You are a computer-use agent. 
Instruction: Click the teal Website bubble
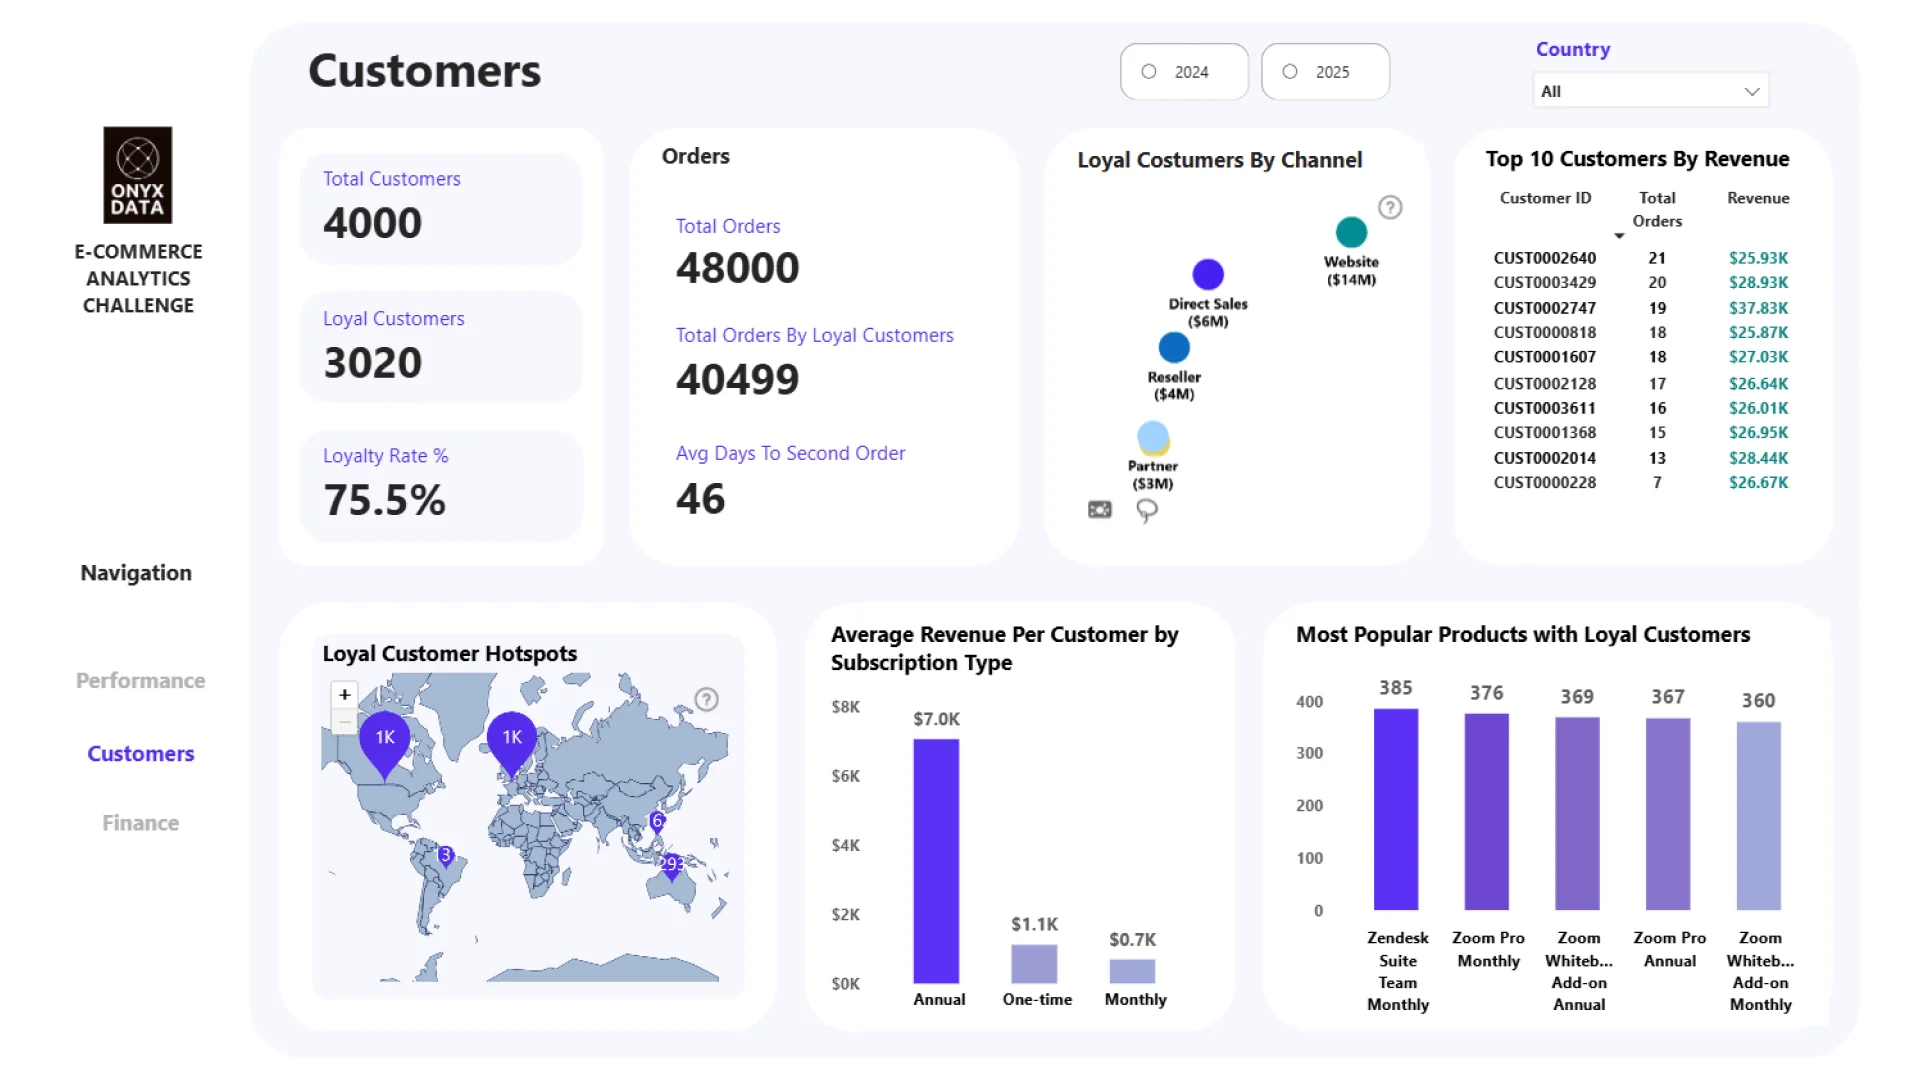[x=1351, y=232]
